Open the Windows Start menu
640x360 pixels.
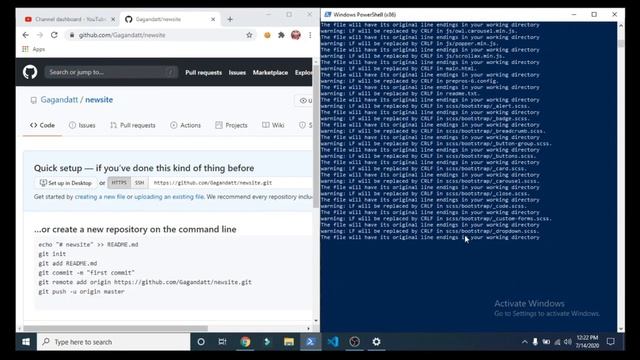(26, 342)
